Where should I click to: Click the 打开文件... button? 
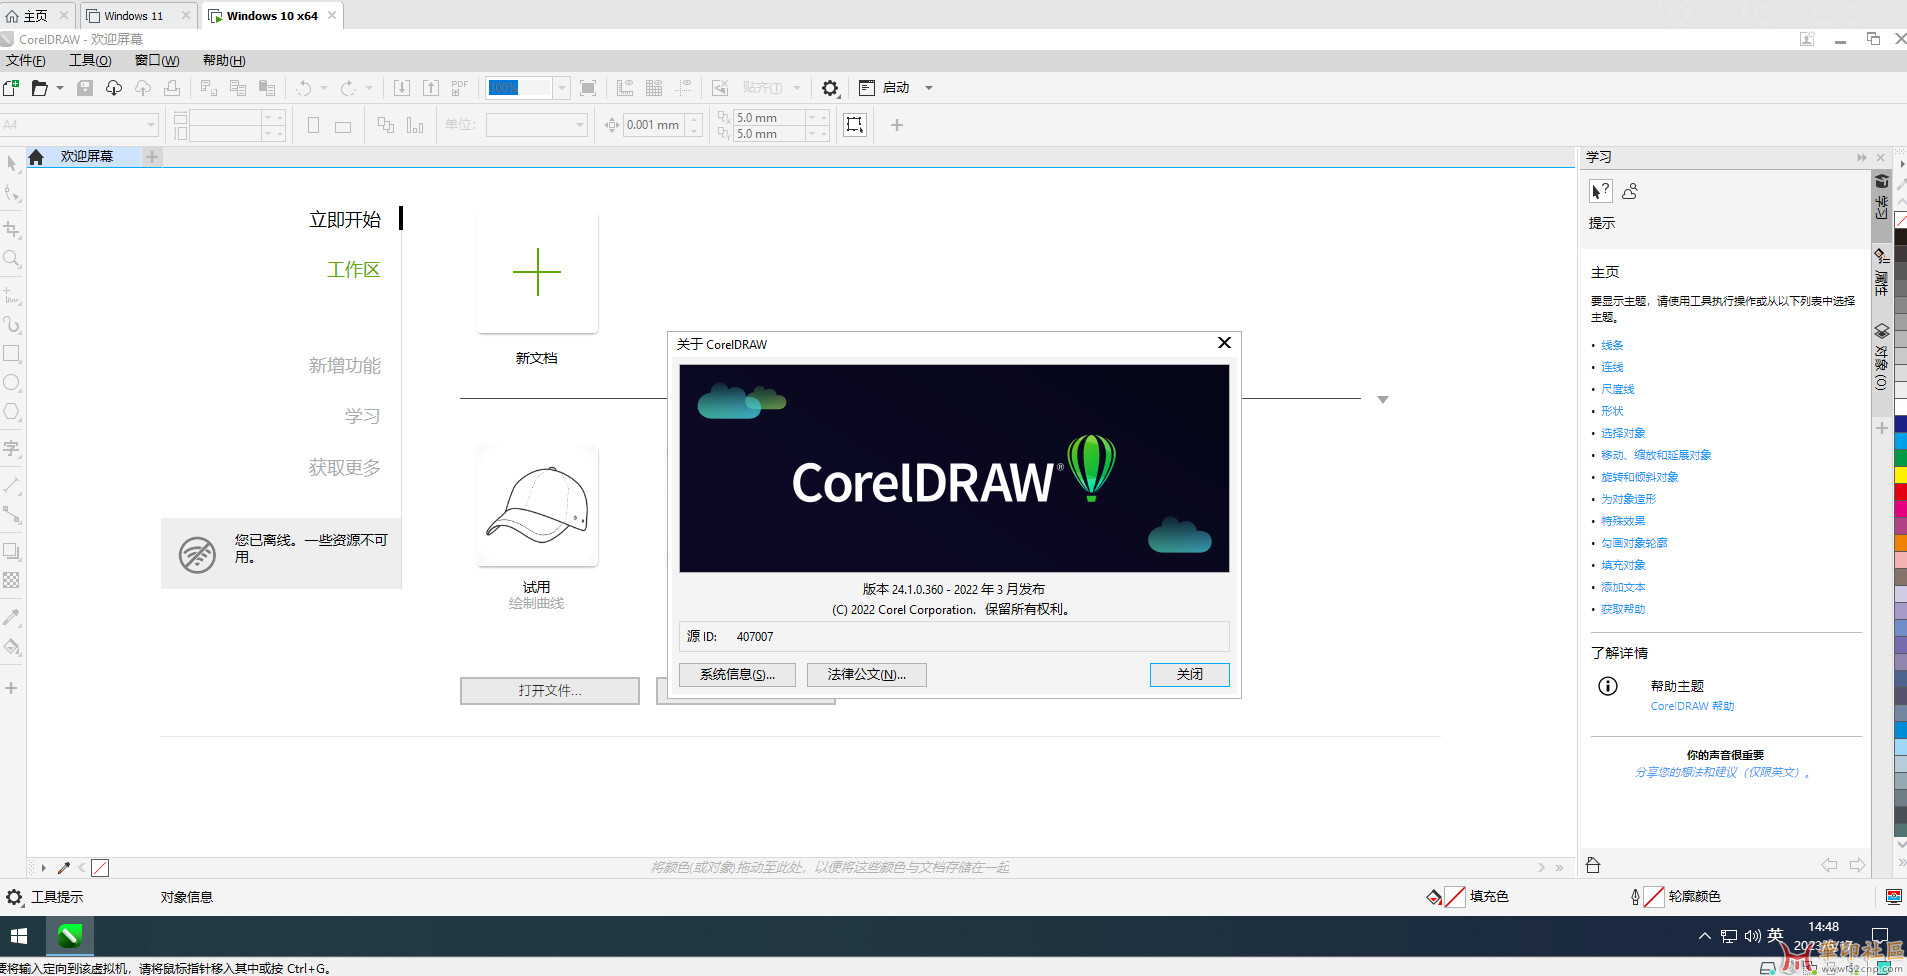click(550, 691)
